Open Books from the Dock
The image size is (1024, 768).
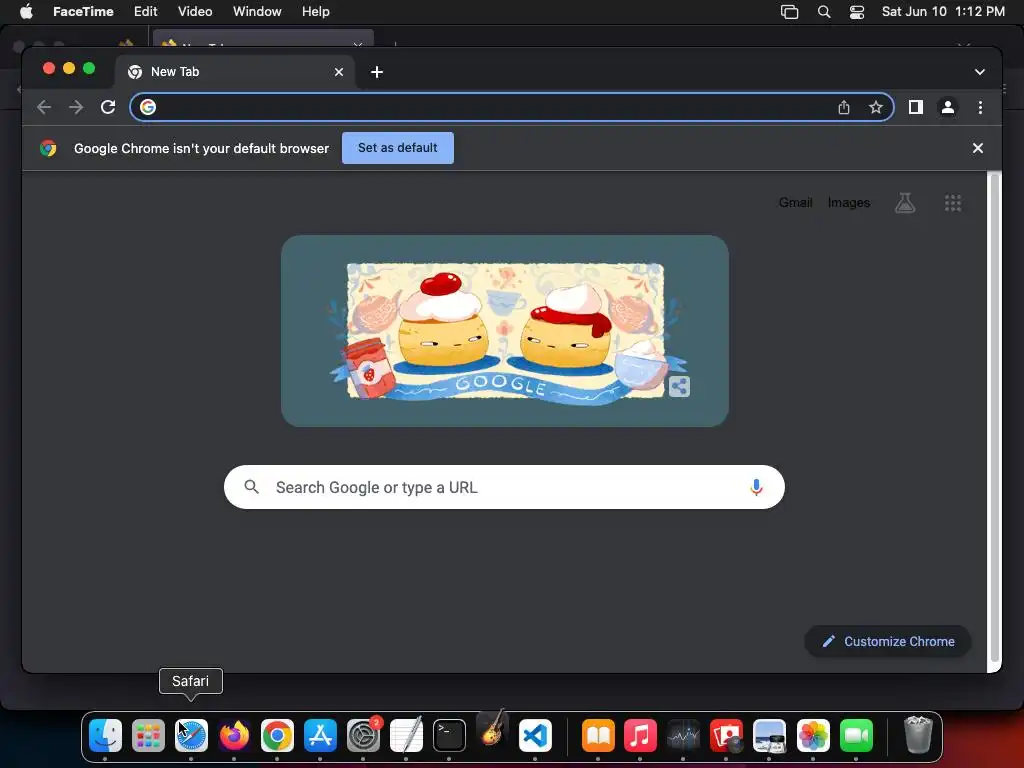(x=598, y=736)
